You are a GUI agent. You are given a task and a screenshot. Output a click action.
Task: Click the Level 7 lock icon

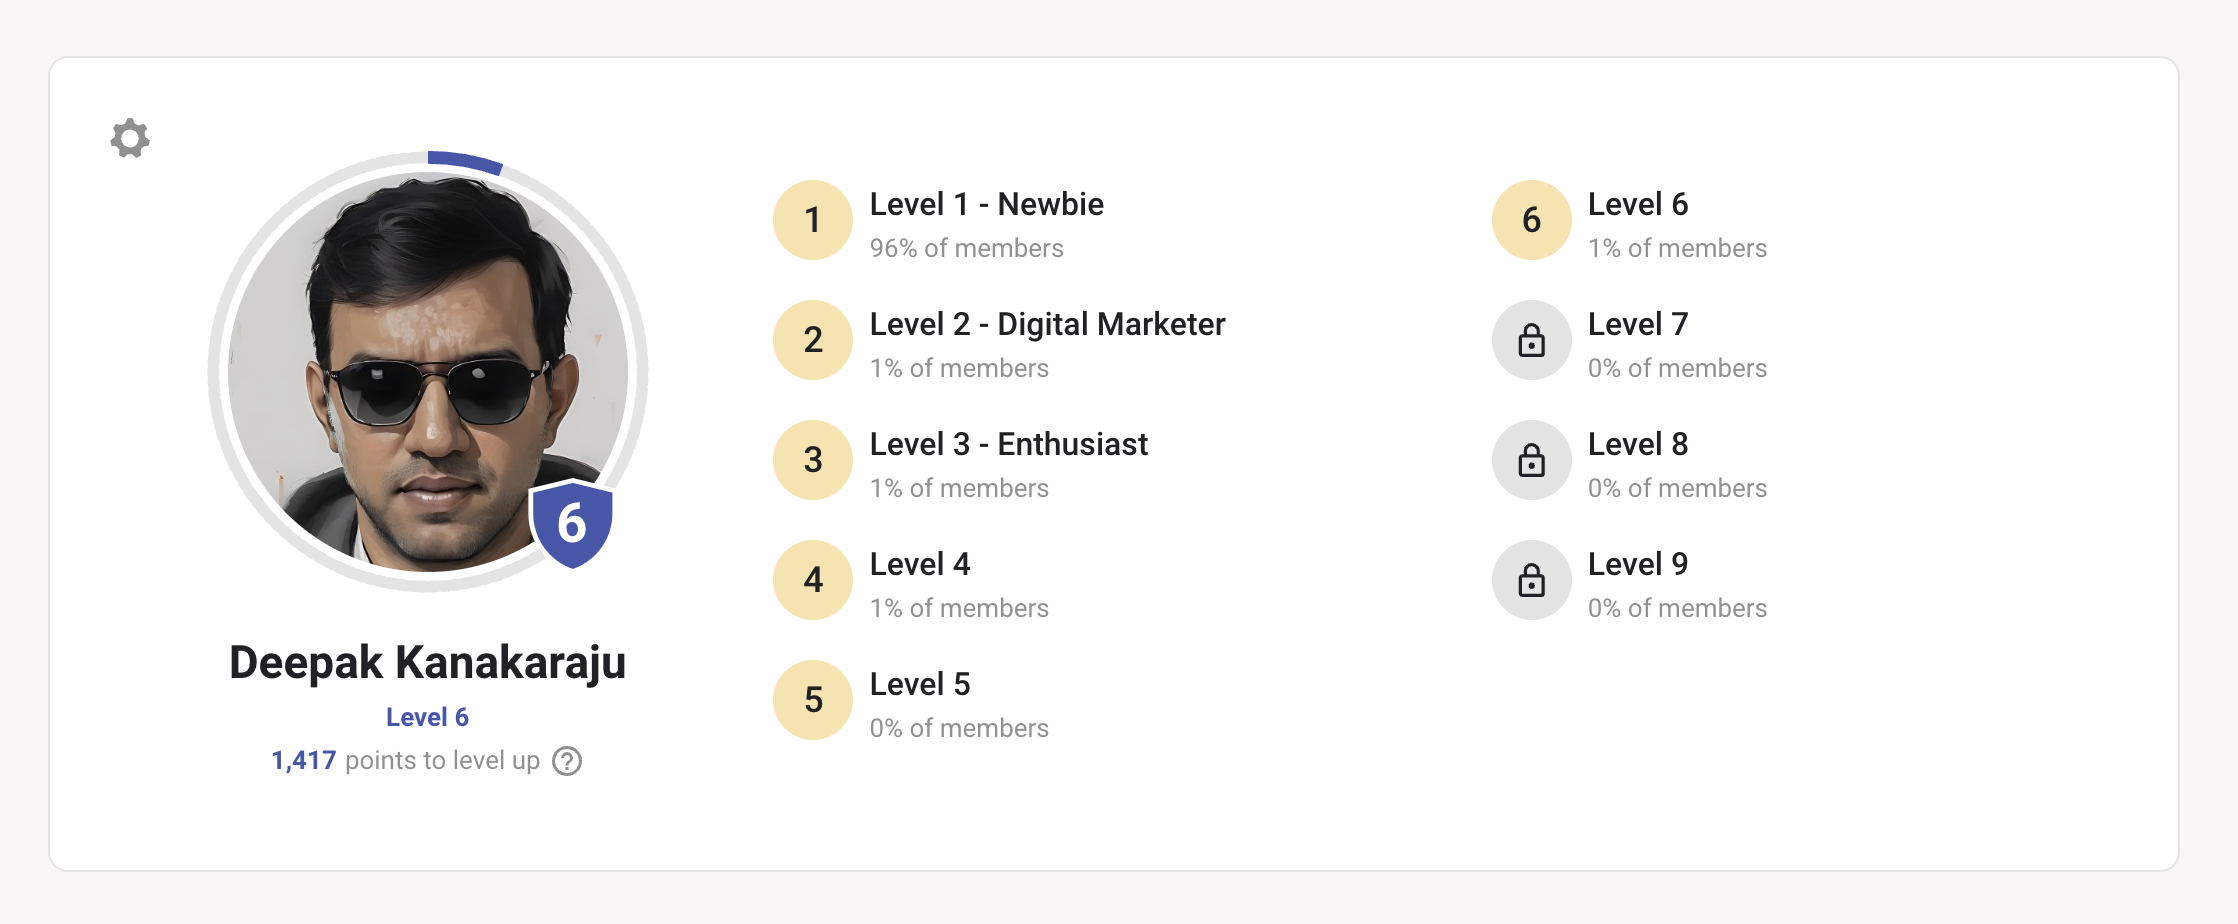pos(1531,340)
